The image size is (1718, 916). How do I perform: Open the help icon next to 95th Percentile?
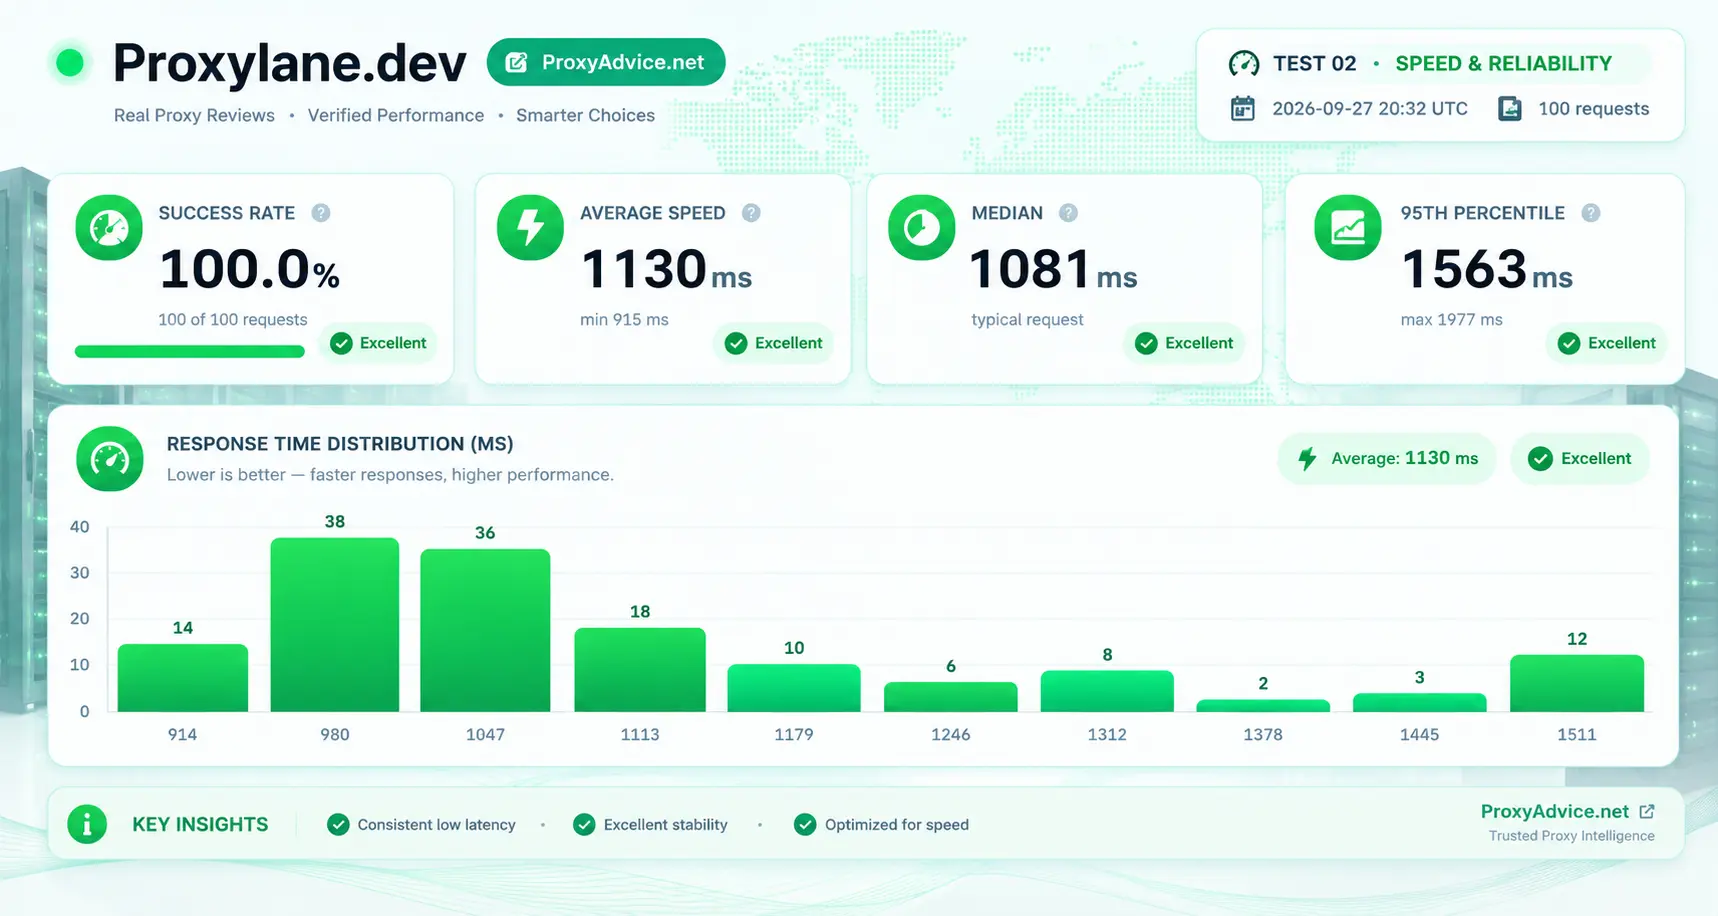tap(1591, 213)
